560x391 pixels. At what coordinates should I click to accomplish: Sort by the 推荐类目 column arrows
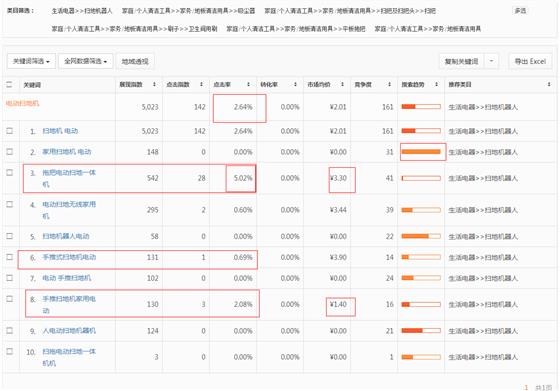pyautogui.click(x=549, y=85)
